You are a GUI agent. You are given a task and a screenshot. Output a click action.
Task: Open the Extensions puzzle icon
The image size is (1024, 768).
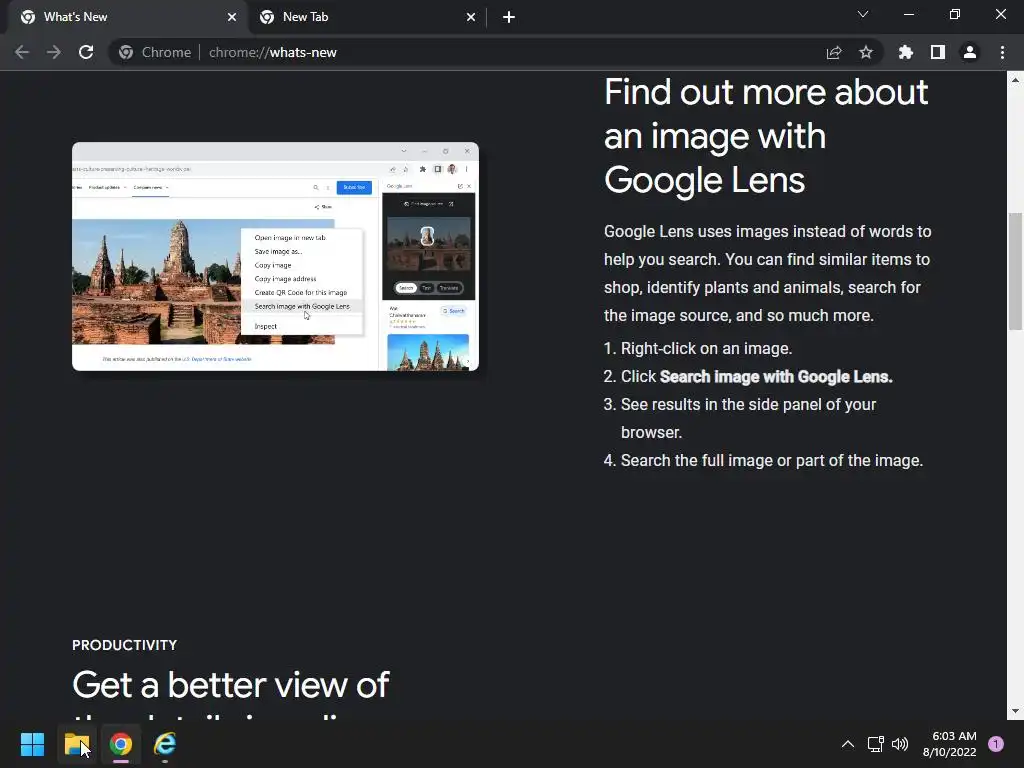pyautogui.click(x=905, y=52)
